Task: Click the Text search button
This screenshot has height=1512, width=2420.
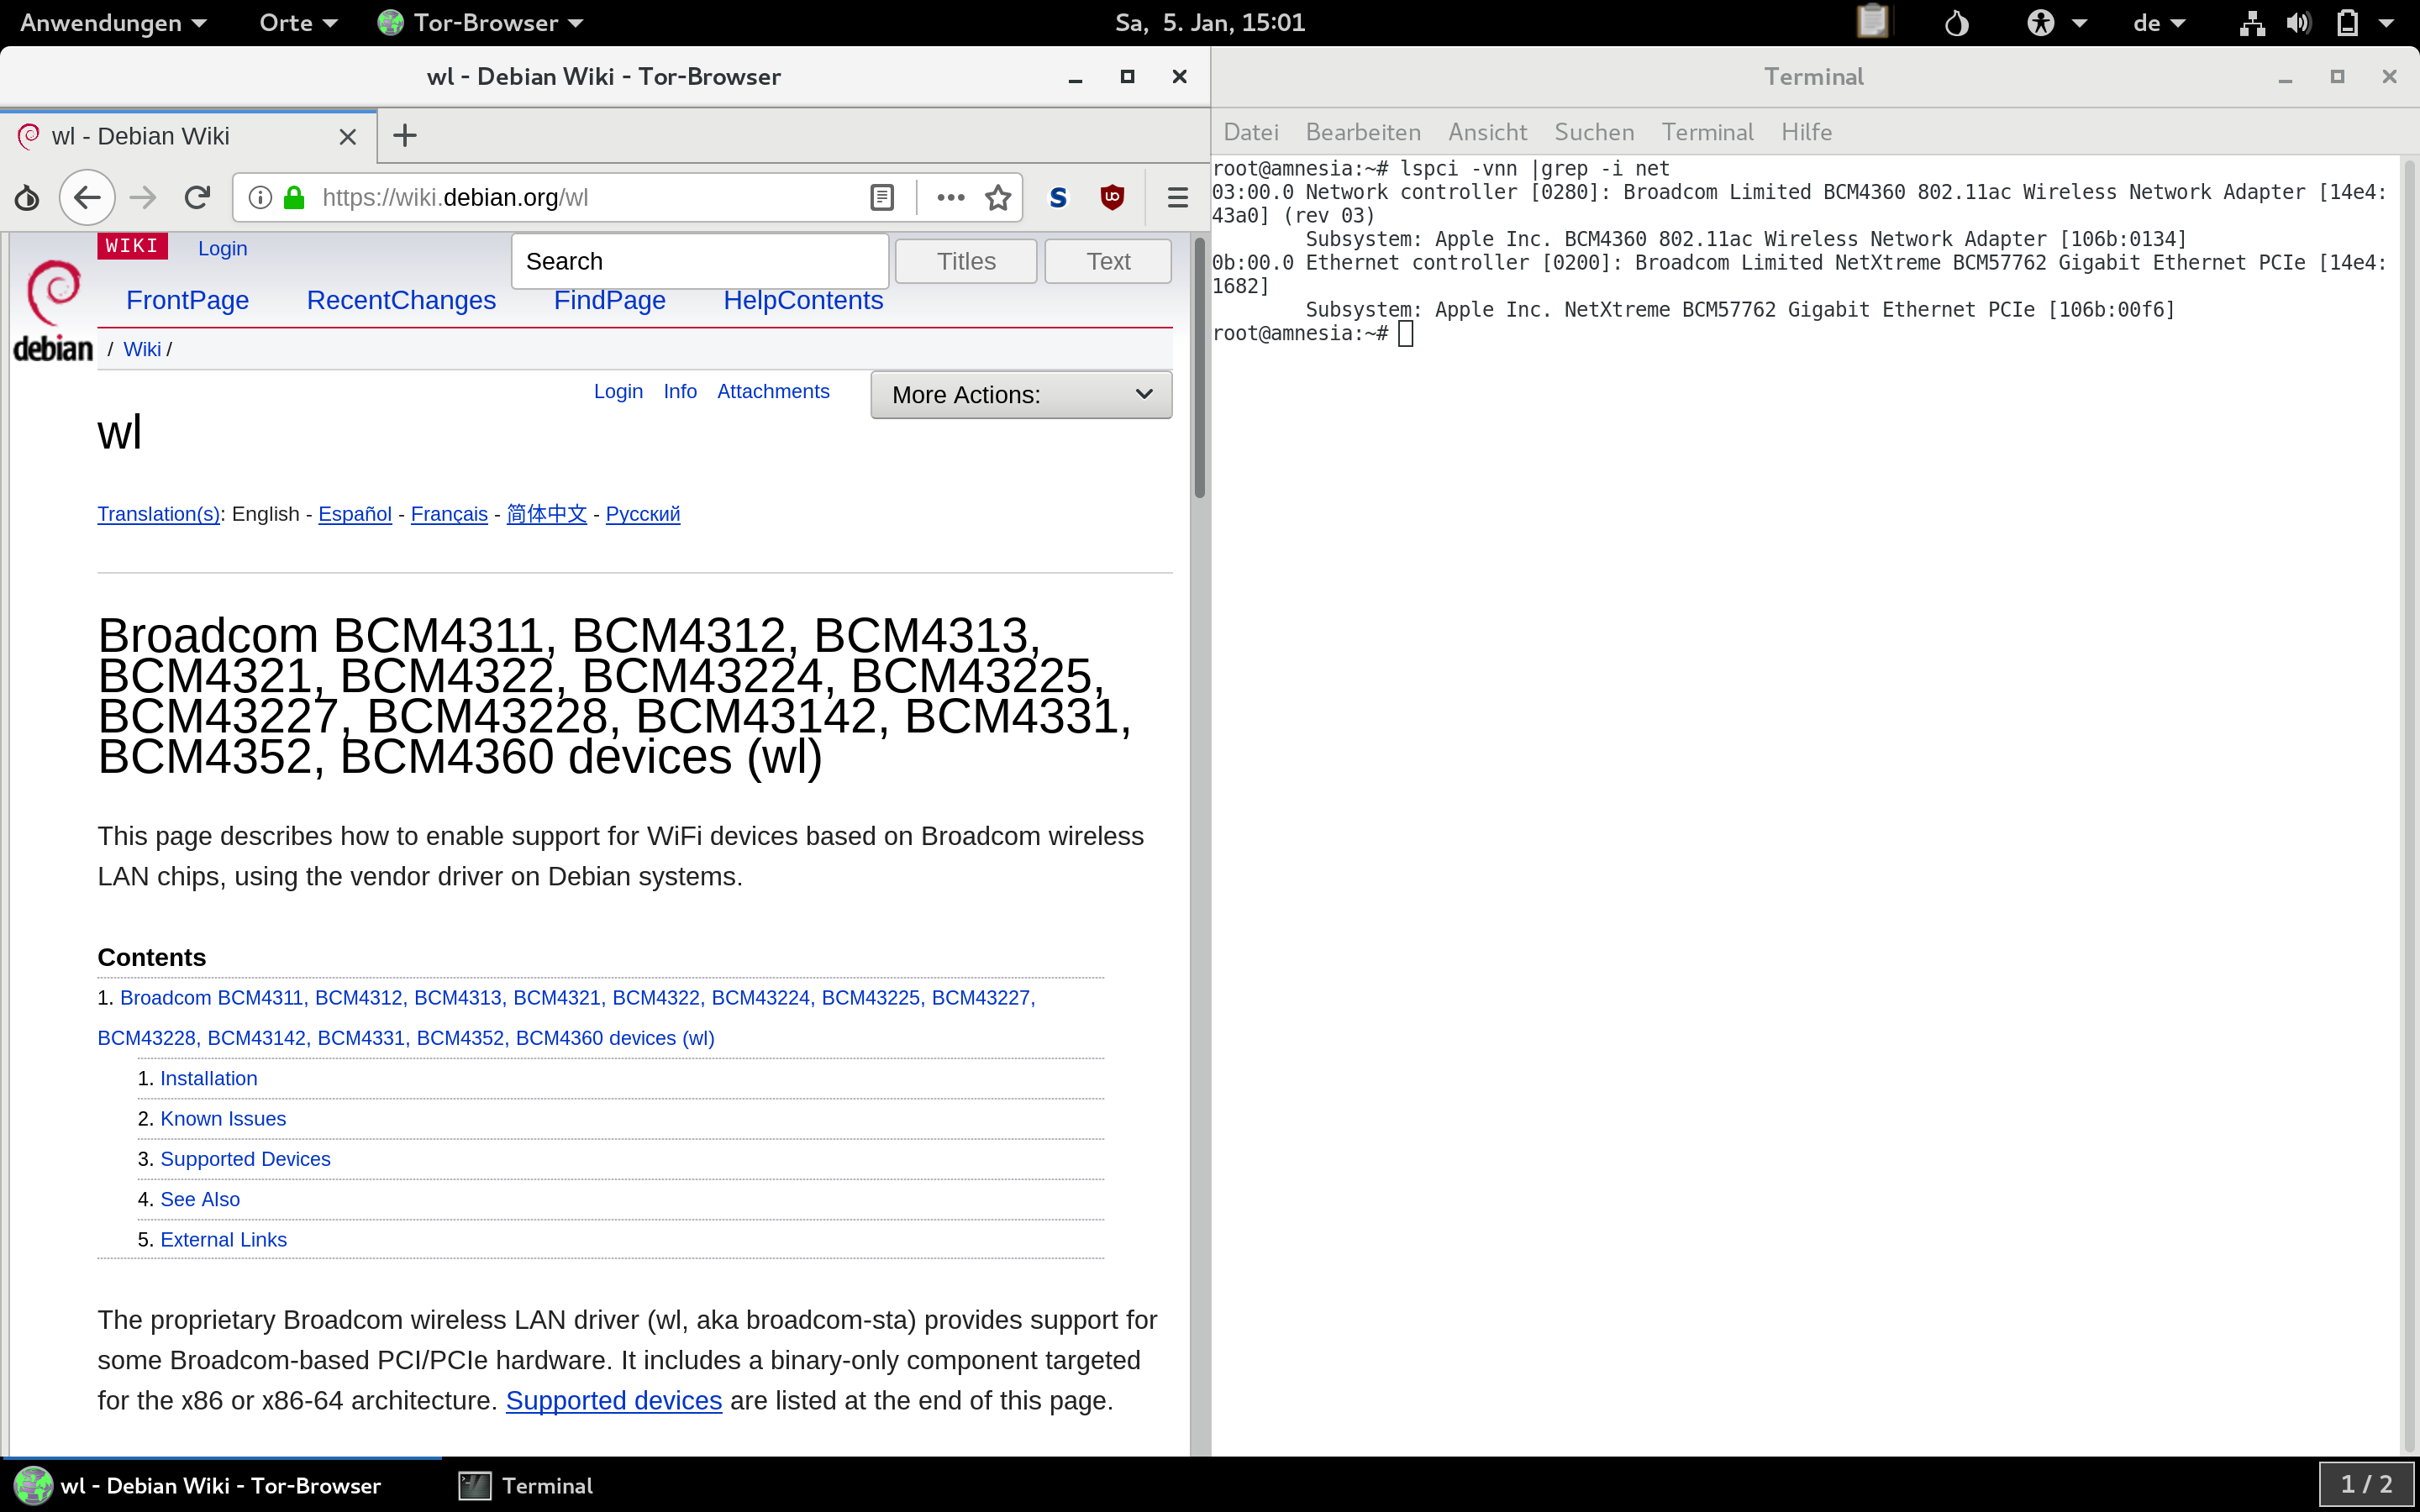Action: tap(1108, 261)
